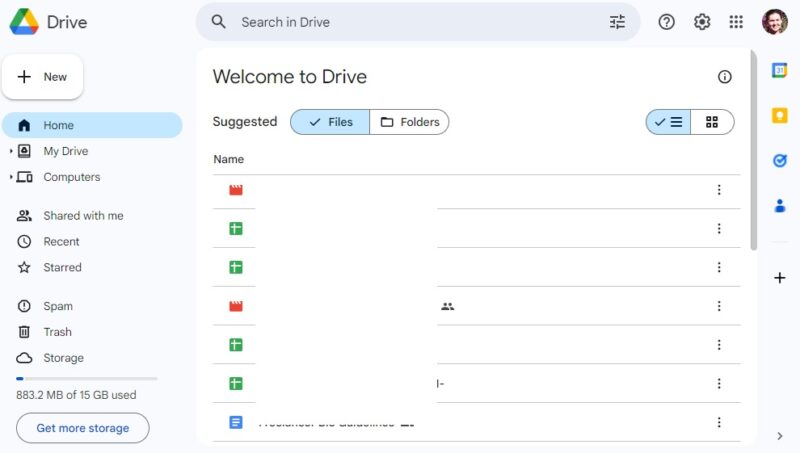Screen dimensions: 800x453
Task: Click the shared people icon in the fourth row
Action: (447, 306)
